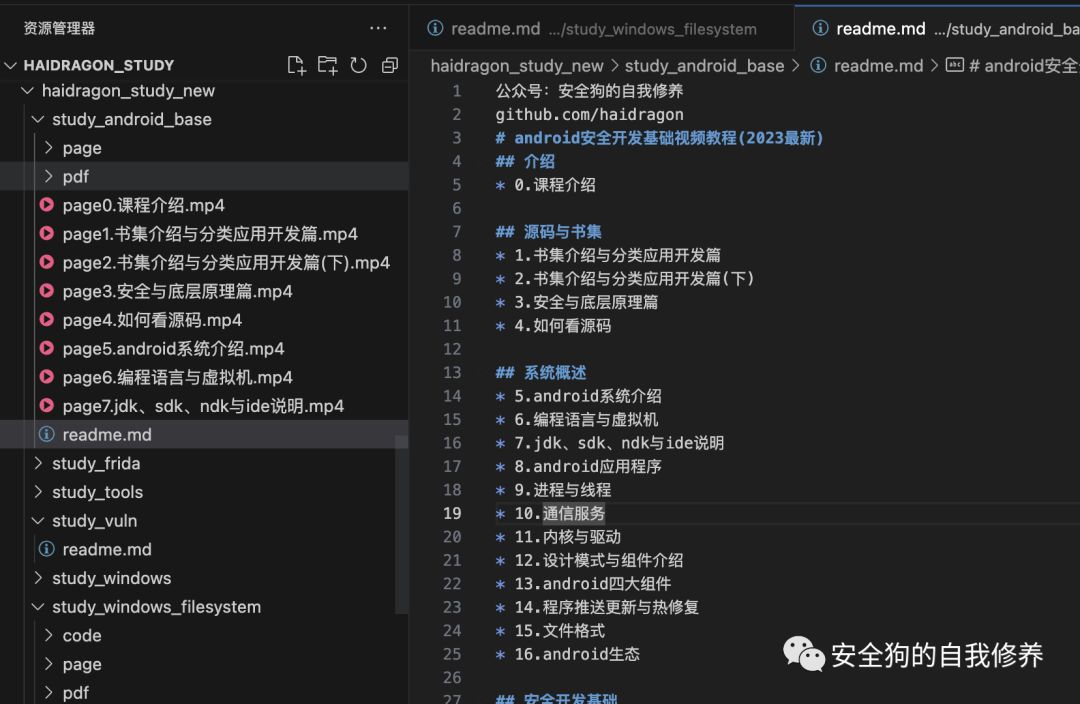Switch to readme.md study_windows_filesystem tab
The width and height of the screenshot is (1080, 704).
602,28
